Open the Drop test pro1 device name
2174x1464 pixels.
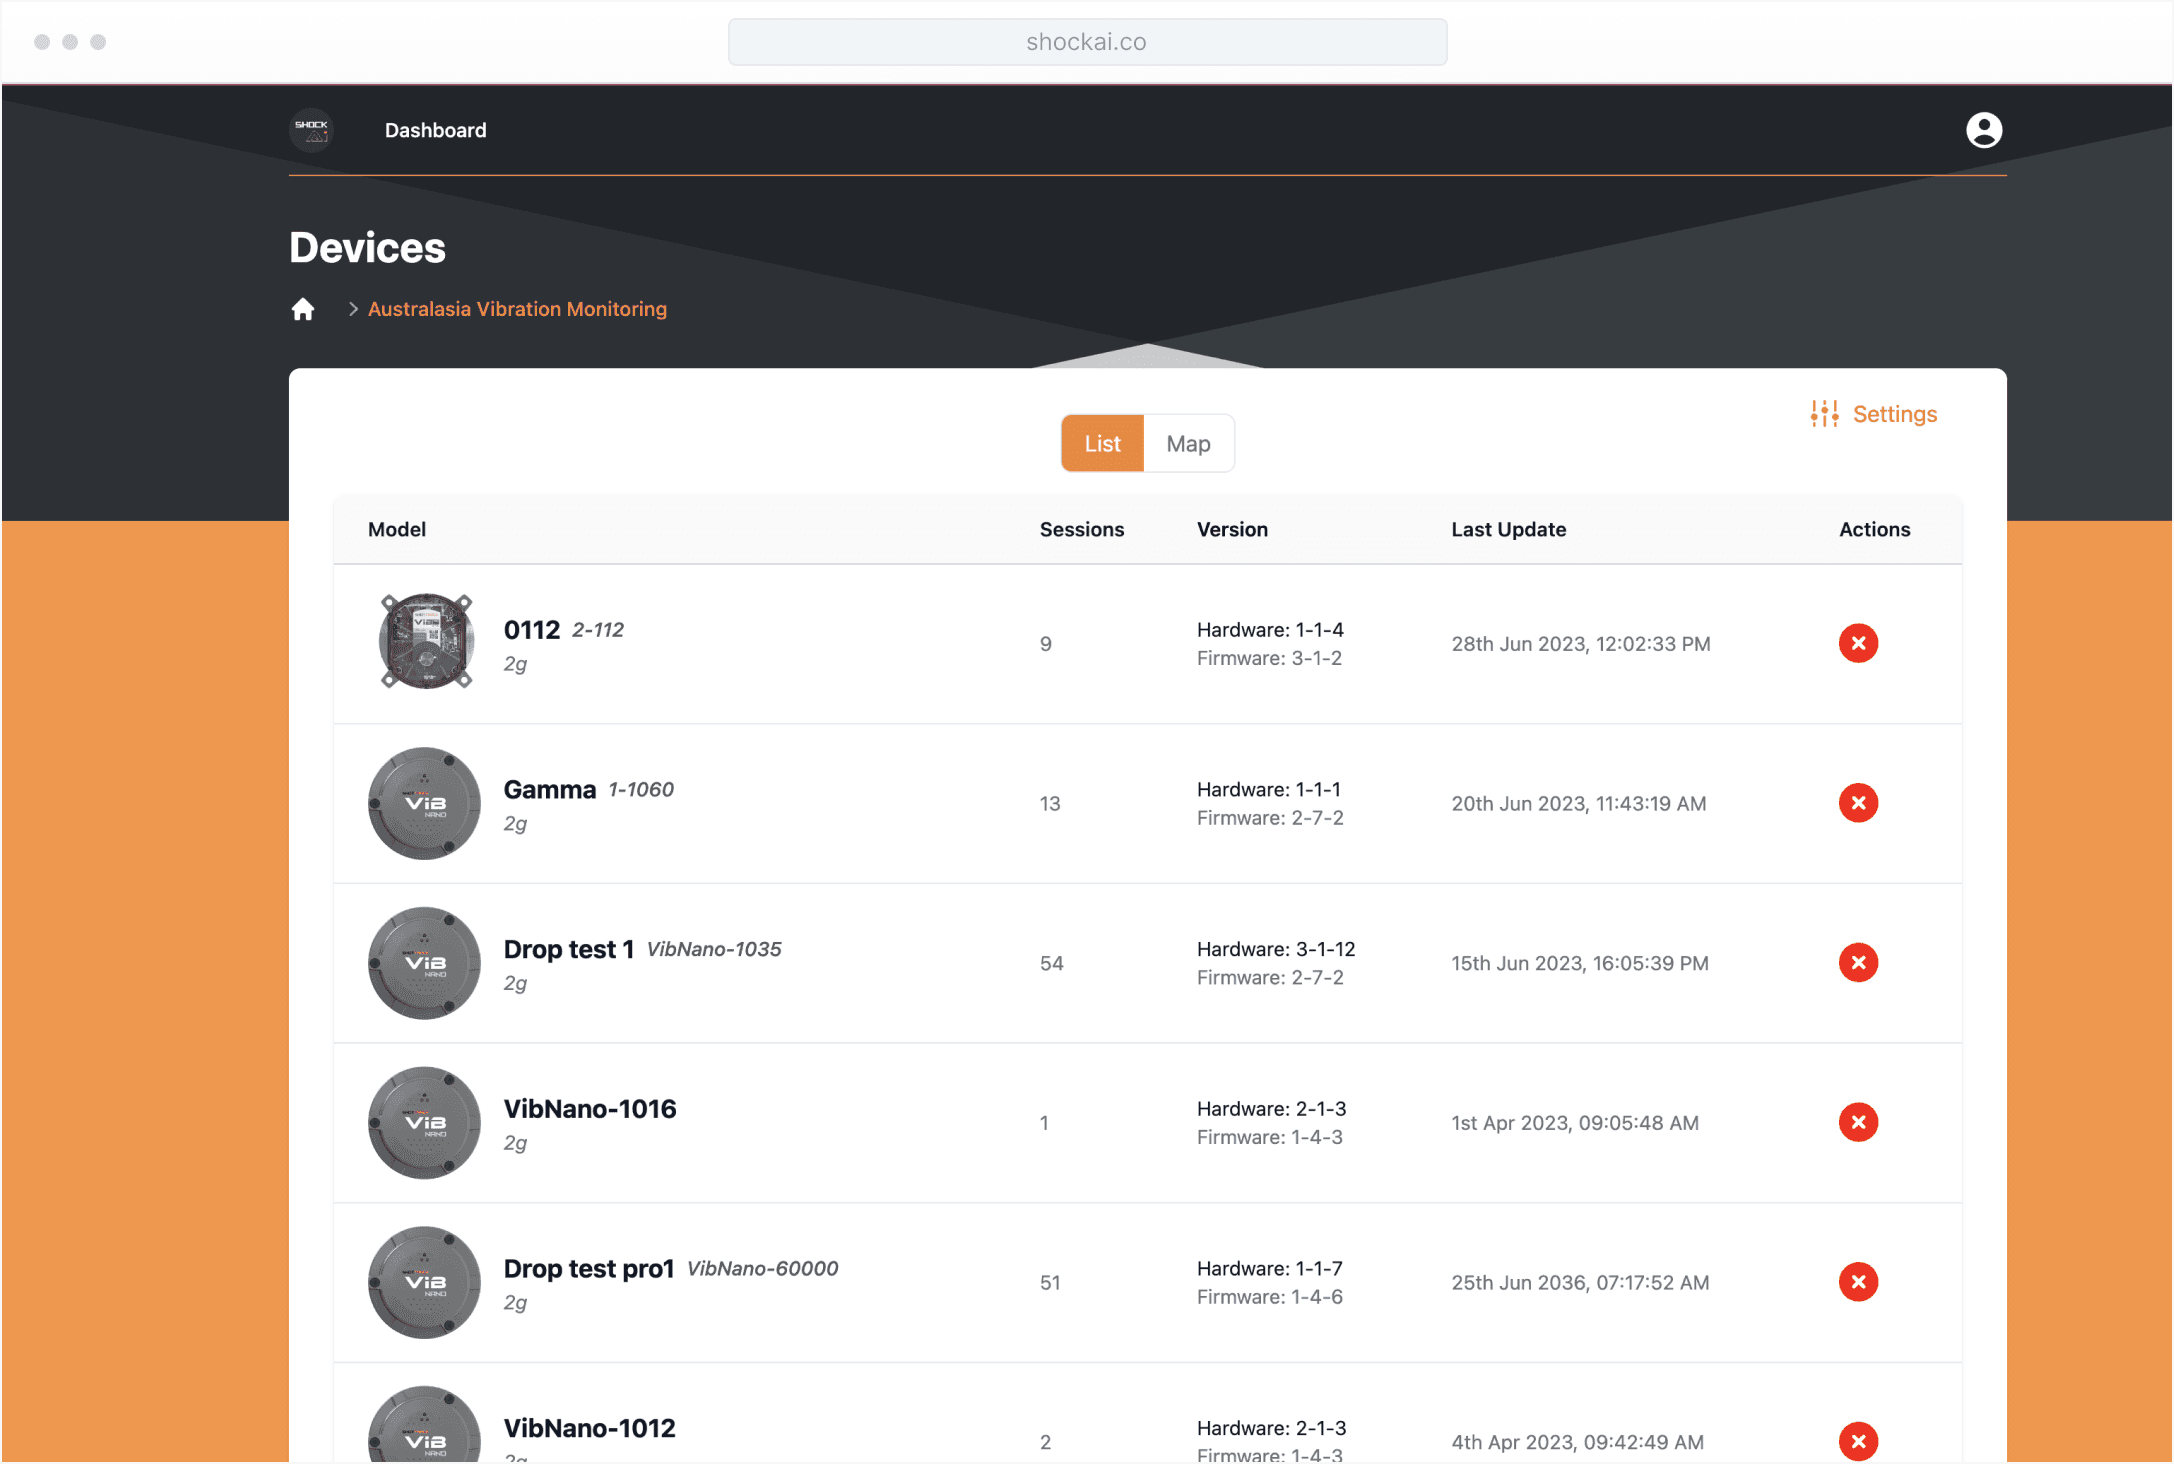[588, 1269]
